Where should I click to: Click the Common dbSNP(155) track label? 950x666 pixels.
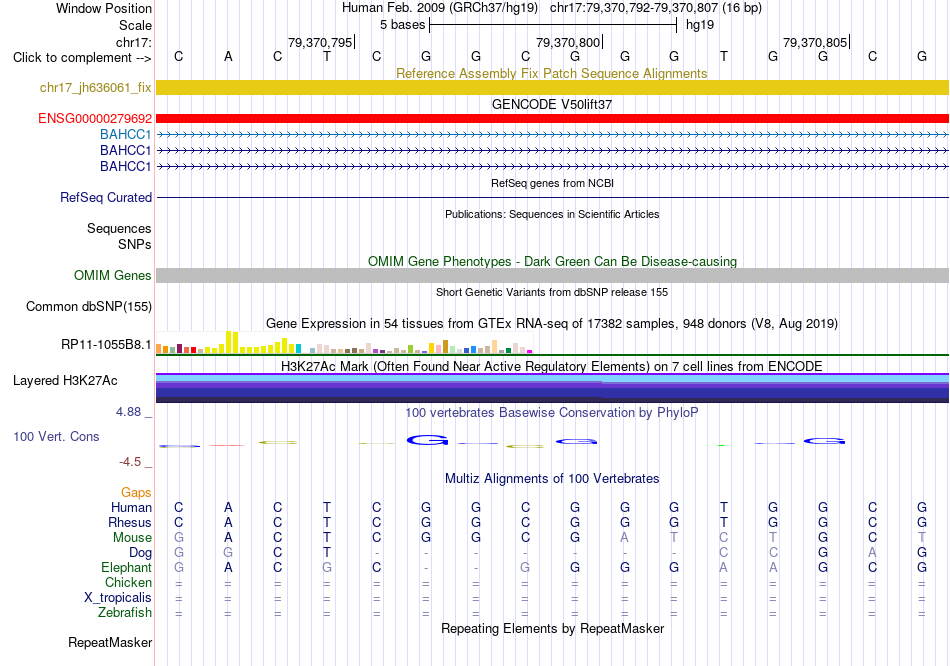coord(89,307)
